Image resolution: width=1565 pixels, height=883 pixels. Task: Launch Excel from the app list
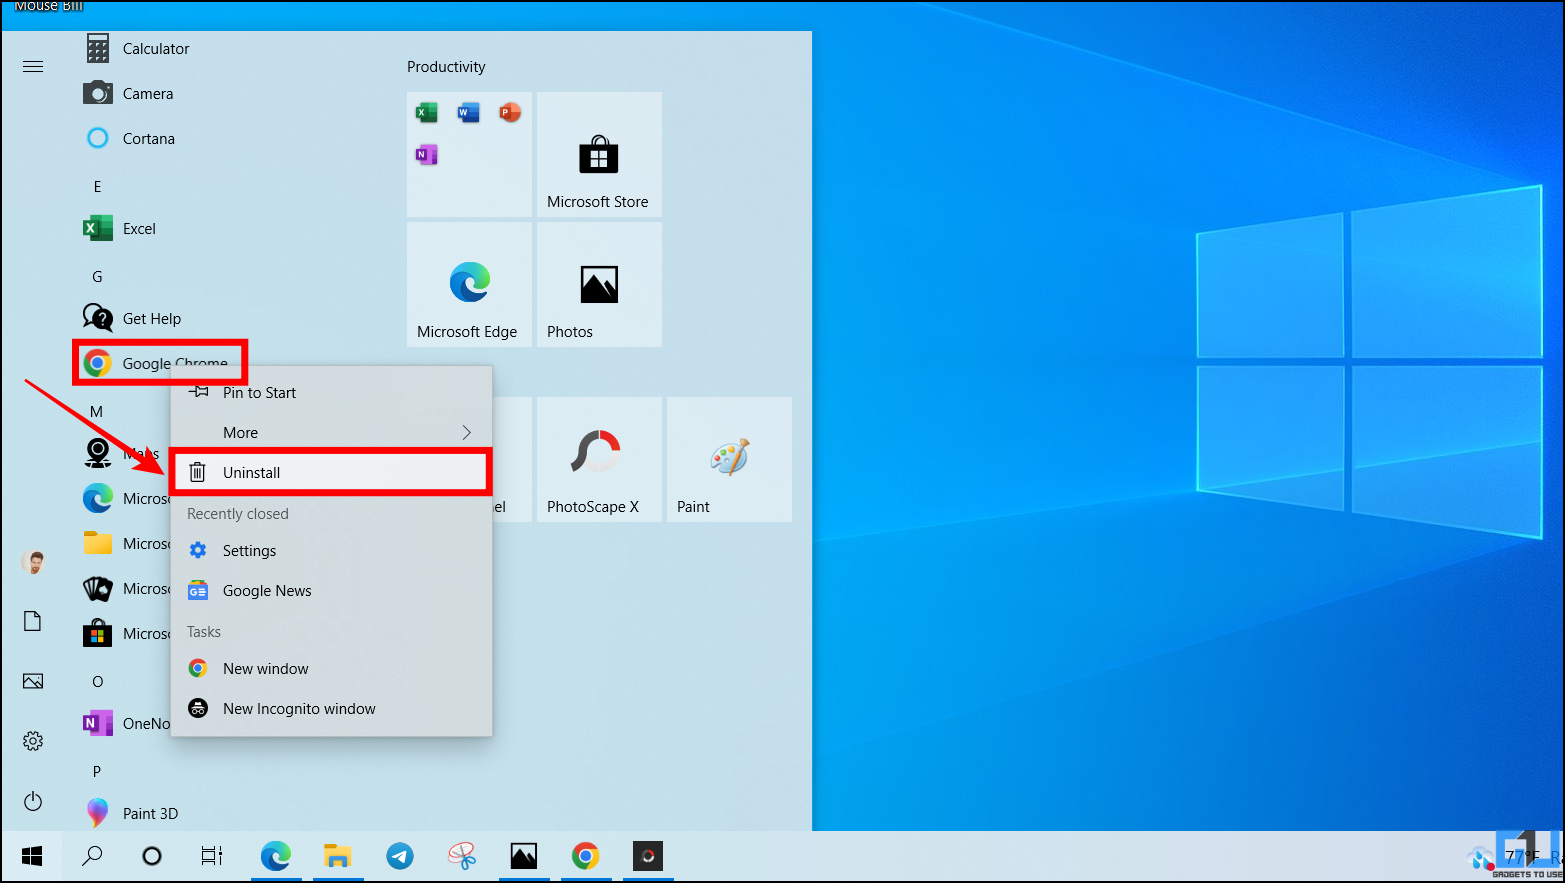(120, 228)
